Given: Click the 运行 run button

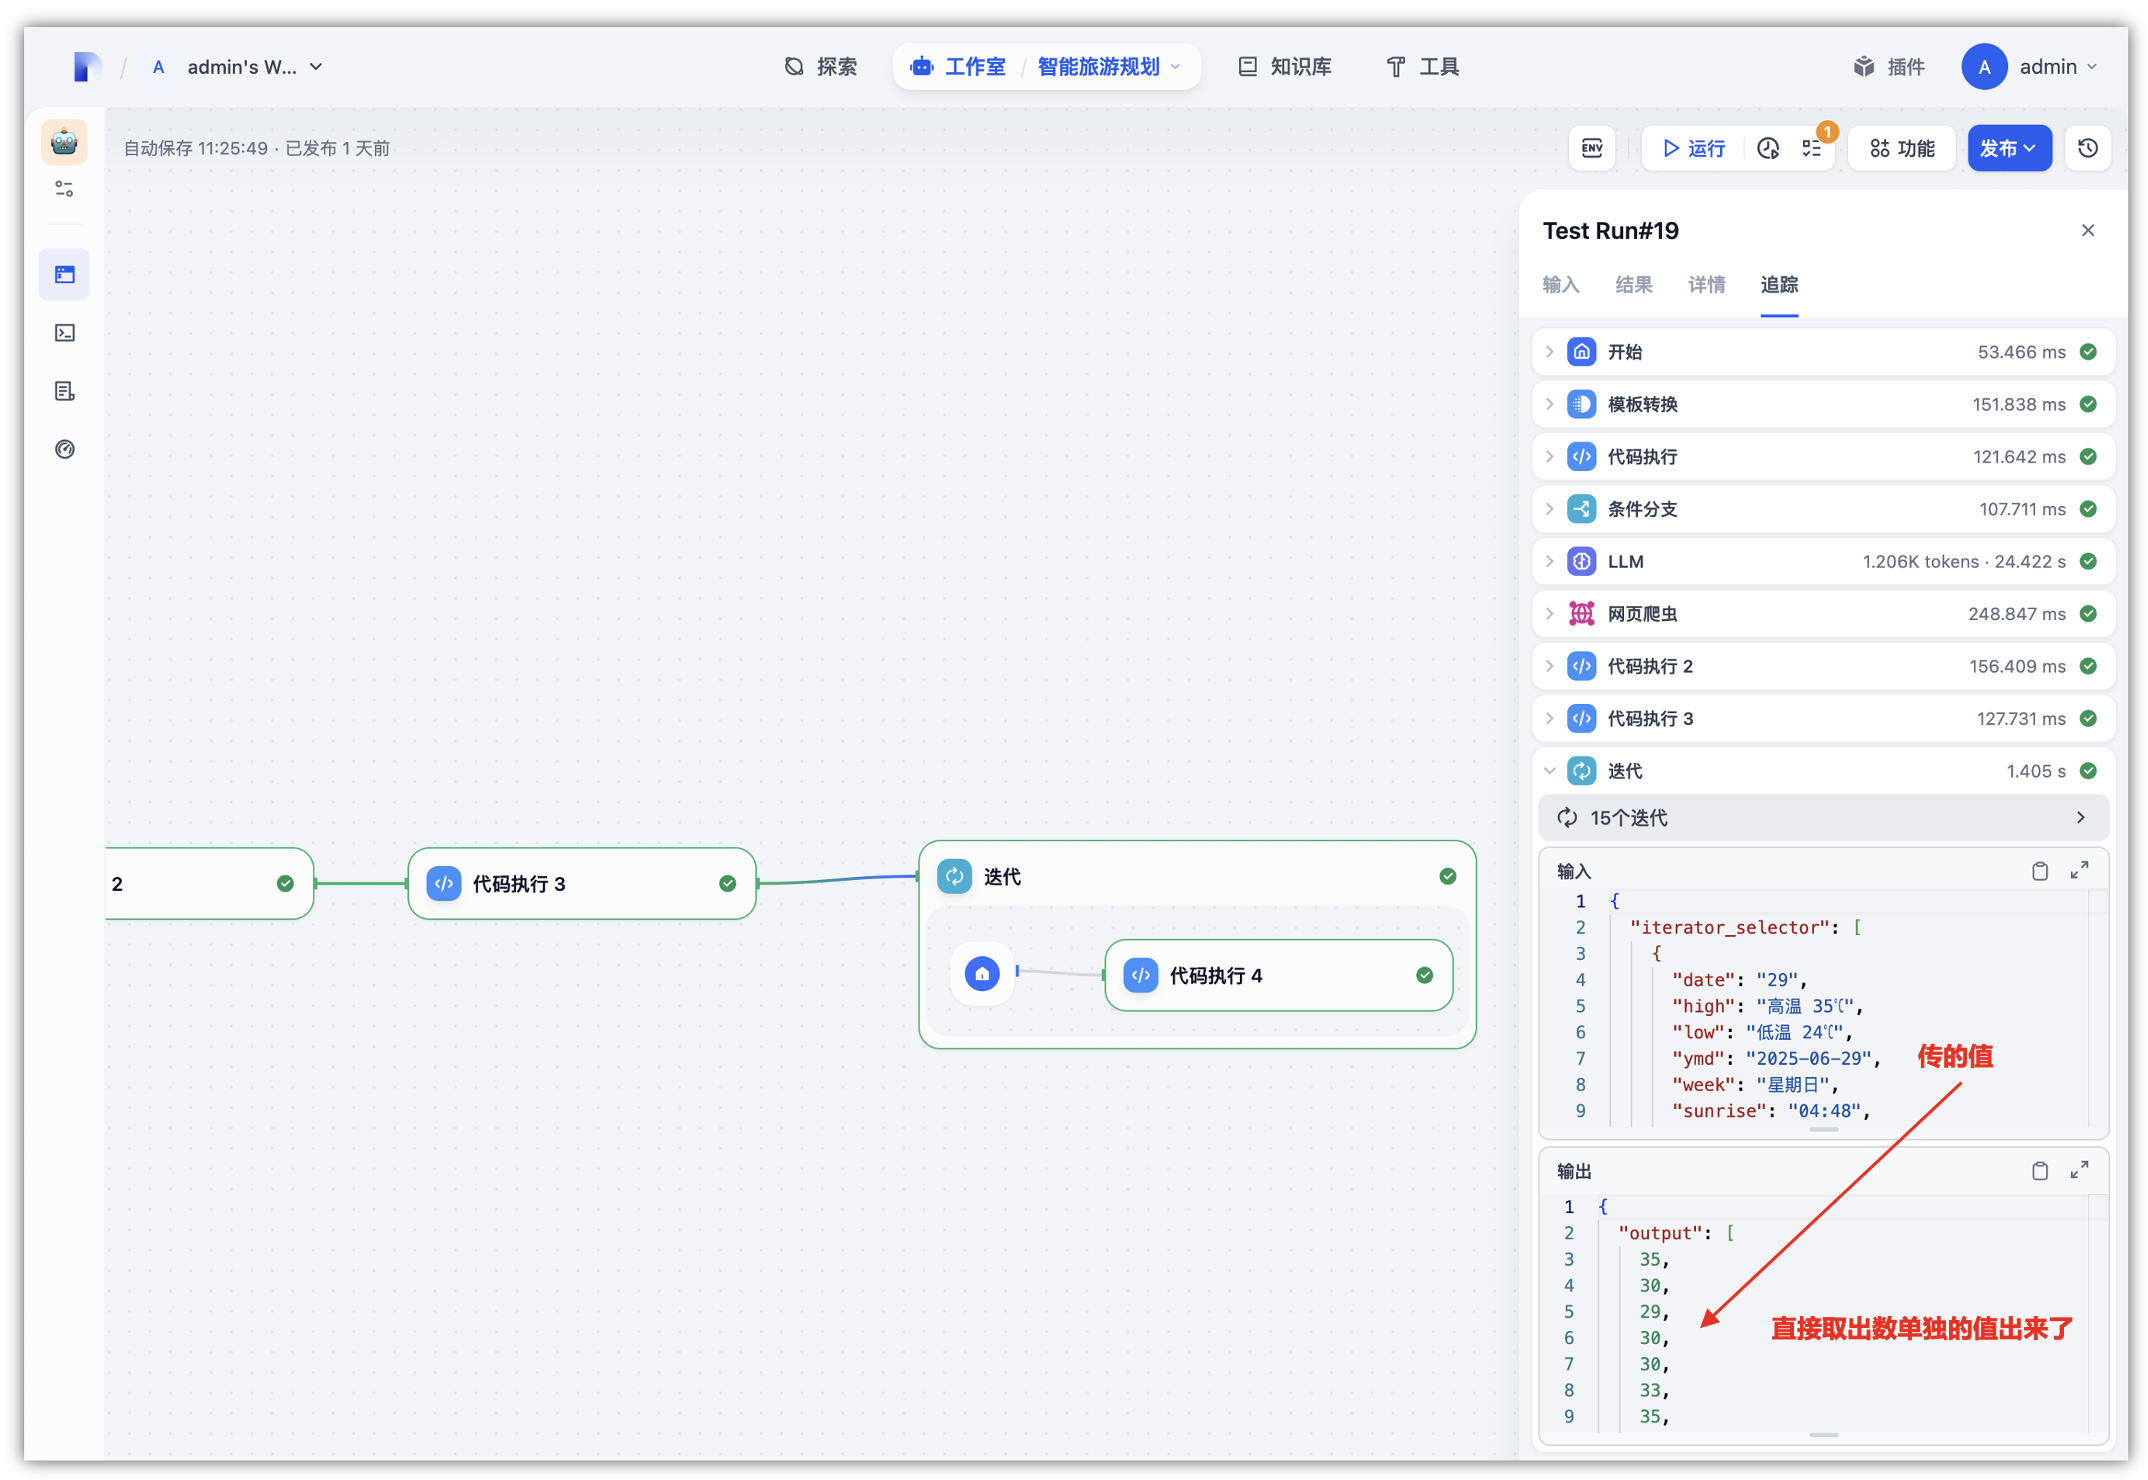Looking at the screenshot, I should [1694, 148].
